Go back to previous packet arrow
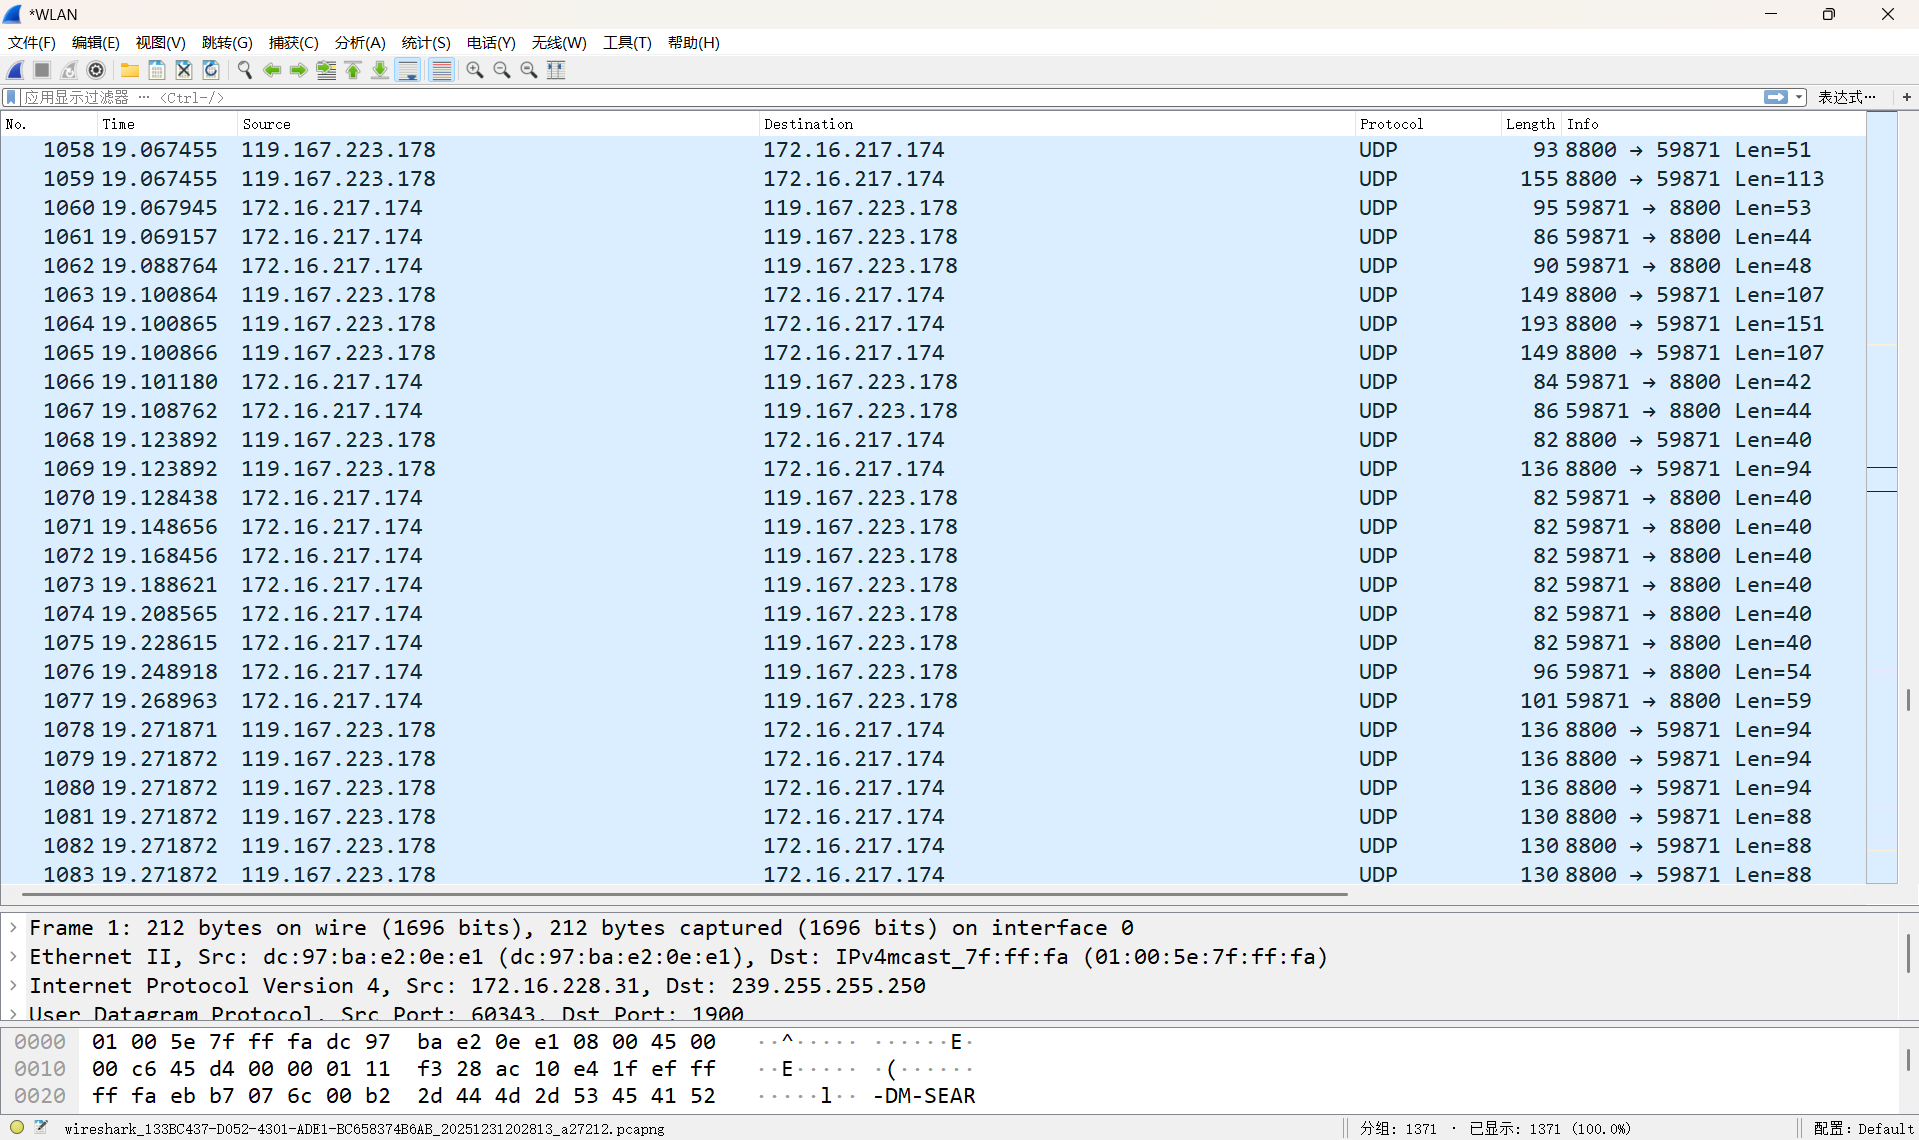This screenshot has height=1140, width=1919. point(272,70)
